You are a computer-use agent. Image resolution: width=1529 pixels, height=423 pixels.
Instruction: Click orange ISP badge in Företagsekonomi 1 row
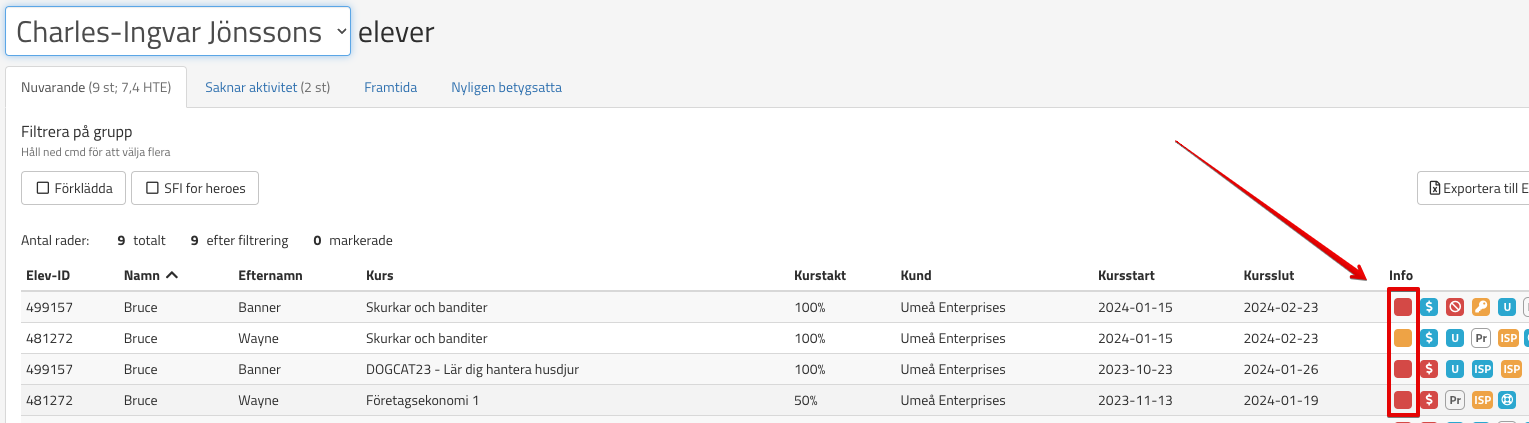pos(1482,400)
